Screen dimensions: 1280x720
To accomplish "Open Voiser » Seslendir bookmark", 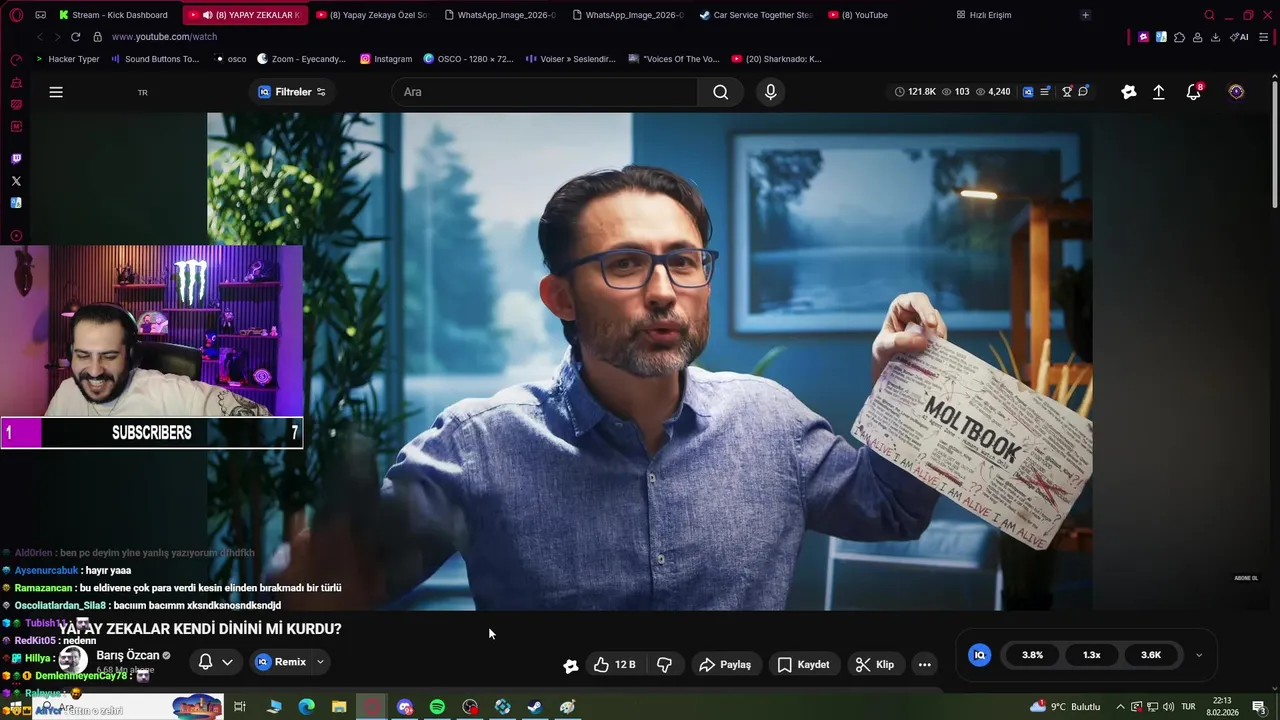I will coord(571,59).
